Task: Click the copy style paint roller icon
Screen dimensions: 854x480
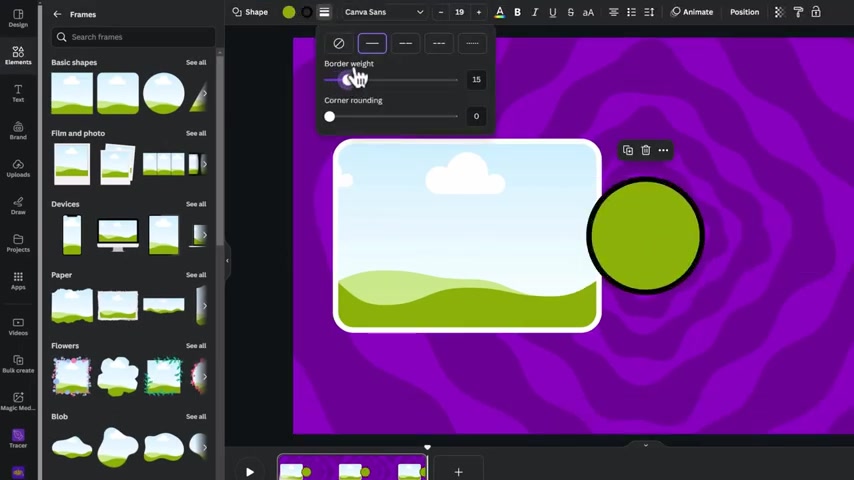Action: (x=798, y=12)
